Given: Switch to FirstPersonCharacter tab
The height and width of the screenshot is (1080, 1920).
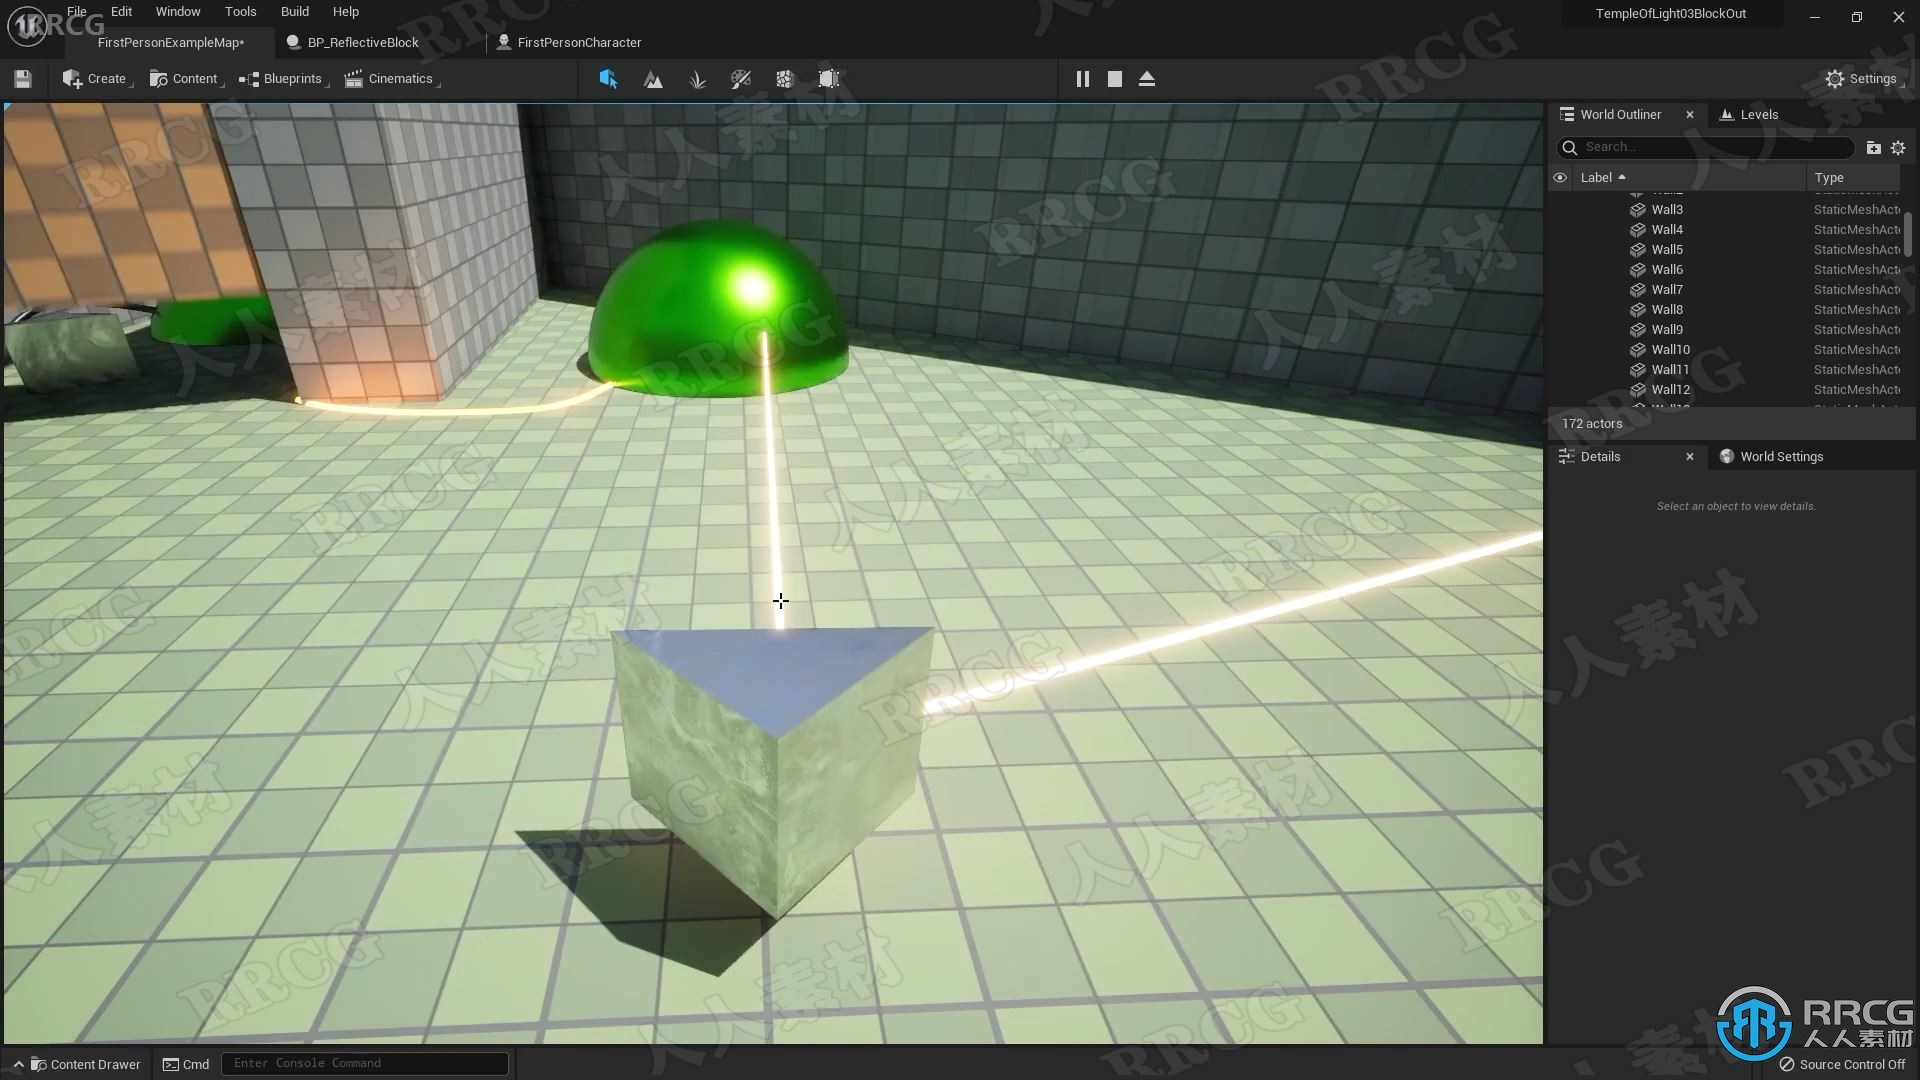Looking at the screenshot, I should (579, 42).
